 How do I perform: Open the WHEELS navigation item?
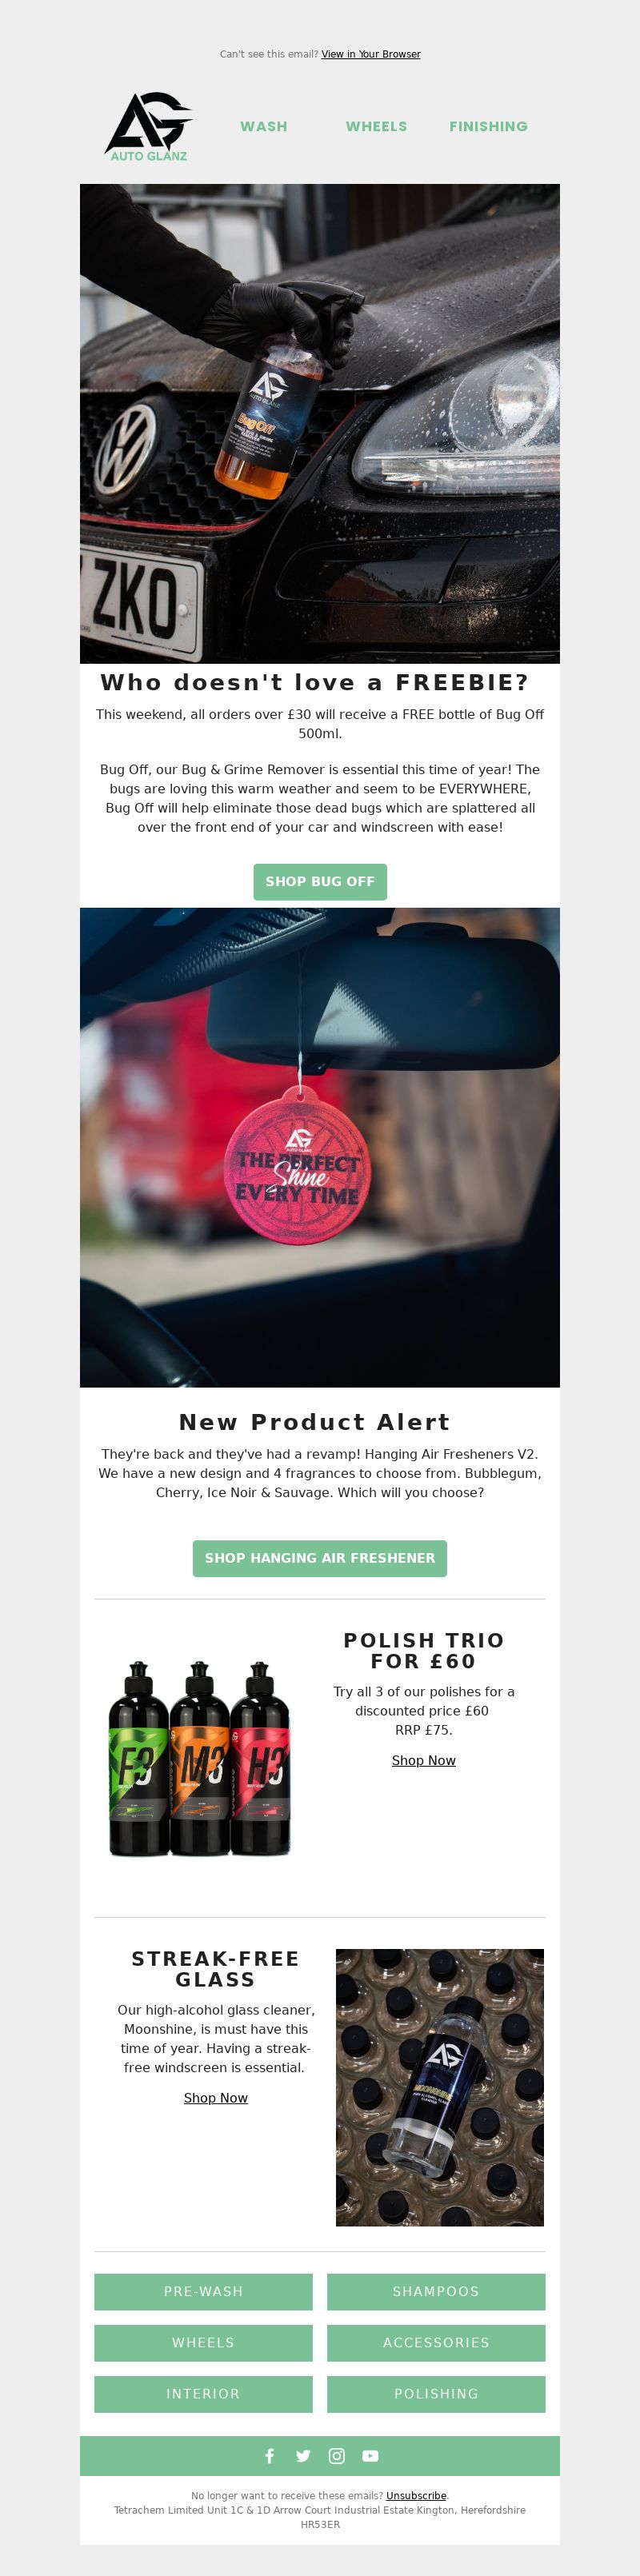click(376, 126)
